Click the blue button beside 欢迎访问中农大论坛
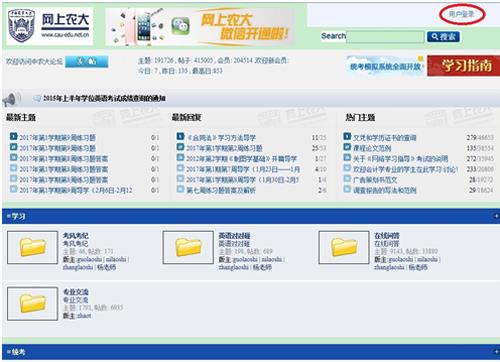500x362 pixels. [87, 62]
